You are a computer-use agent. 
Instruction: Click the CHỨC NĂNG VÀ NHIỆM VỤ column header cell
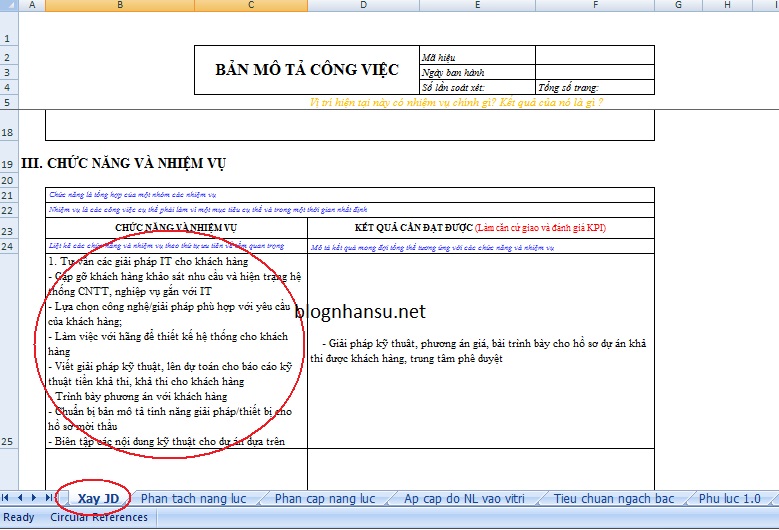[175, 228]
